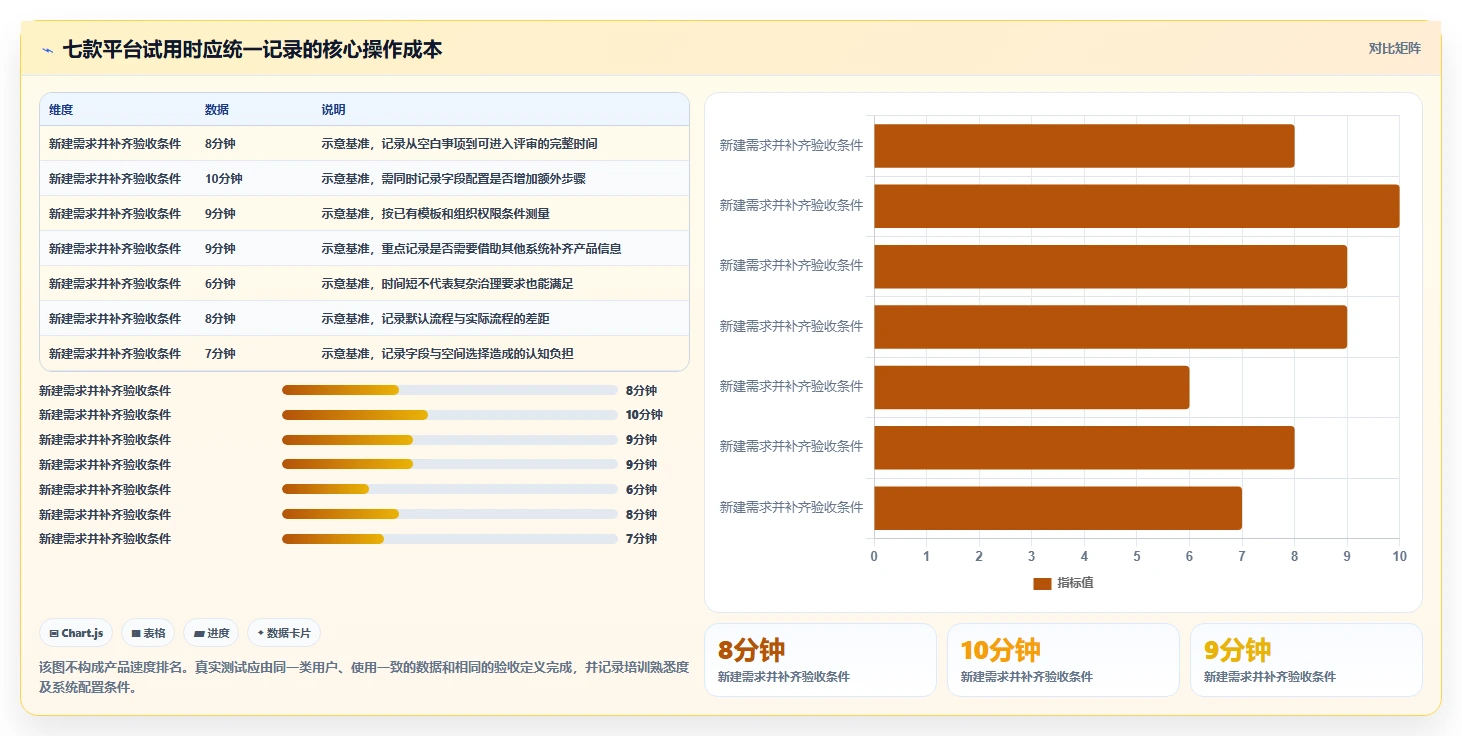Click the 指标值 legend color box
1462x736 pixels.
(x=1042, y=583)
